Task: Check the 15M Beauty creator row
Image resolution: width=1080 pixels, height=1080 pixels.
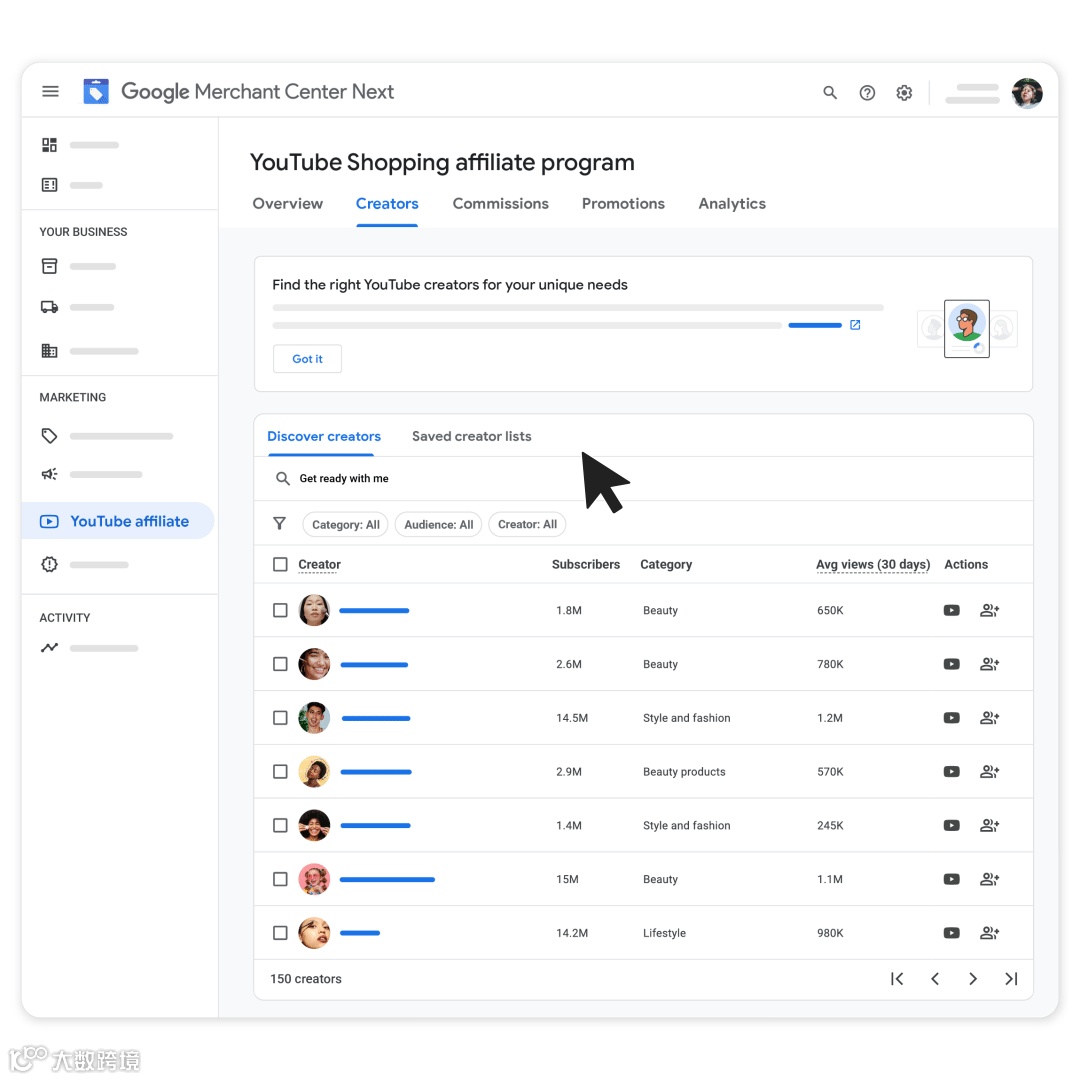Action: tap(280, 879)
